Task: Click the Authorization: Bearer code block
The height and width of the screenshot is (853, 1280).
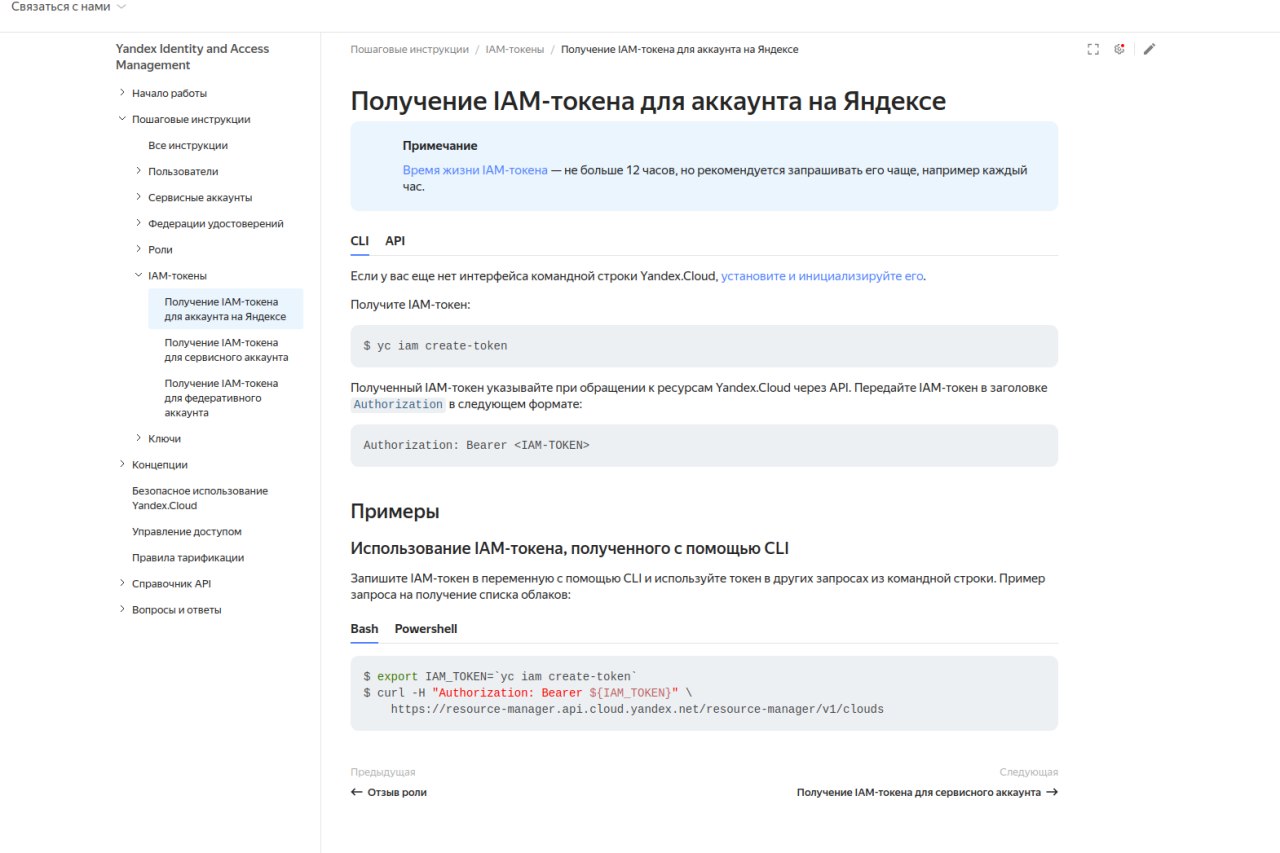Action: [x=704, y=445]
